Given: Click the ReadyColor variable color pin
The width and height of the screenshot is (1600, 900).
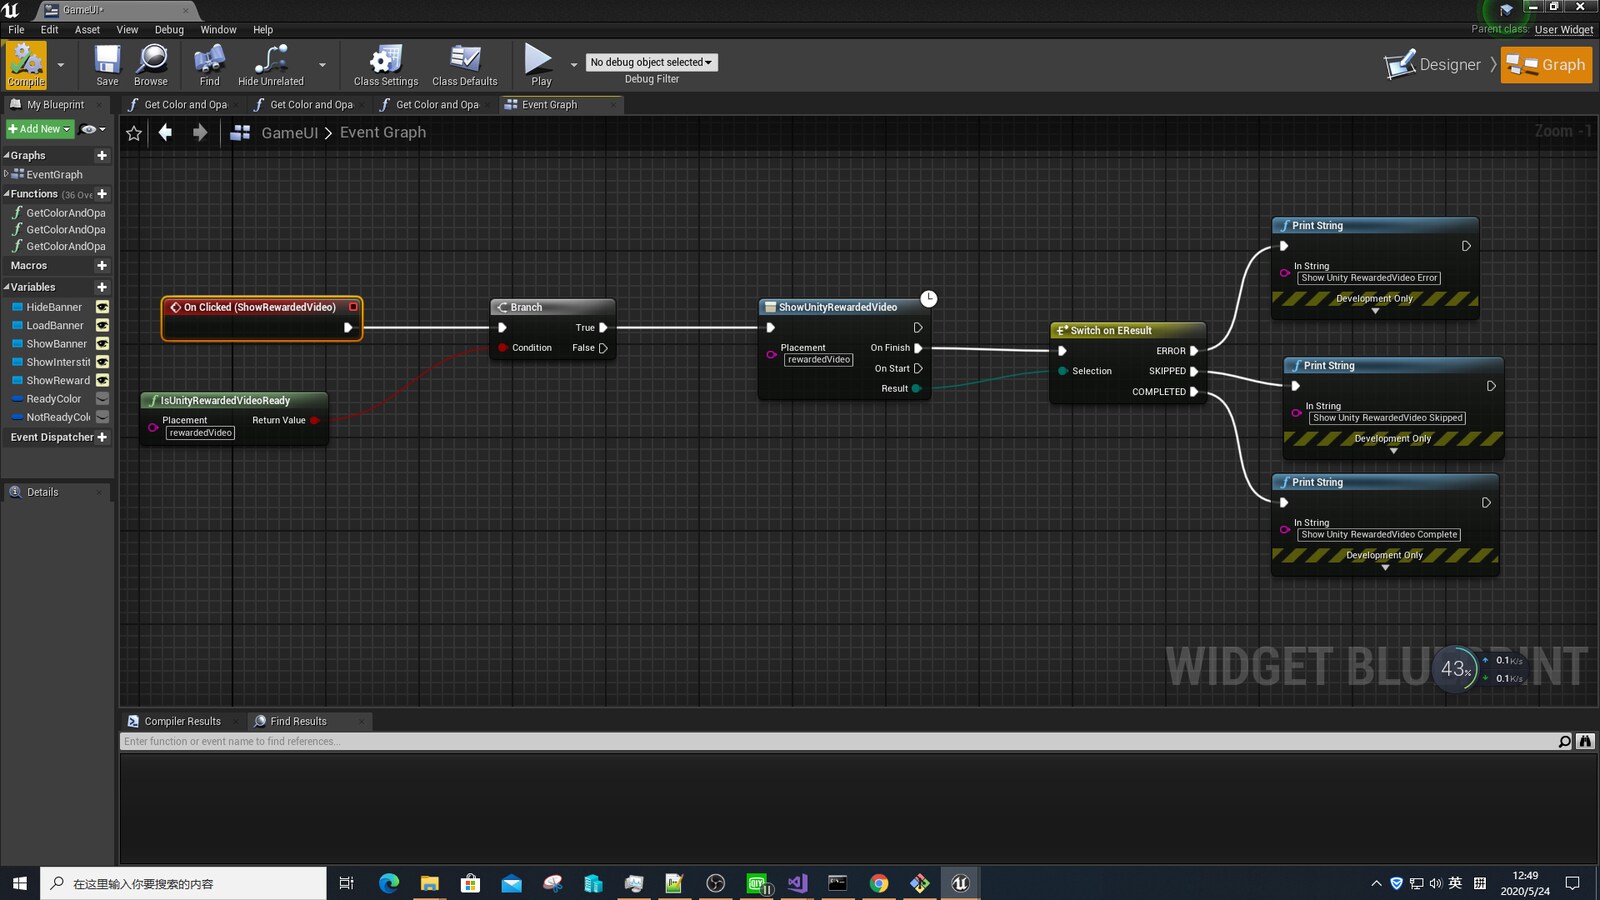Looking at the screenshot, I should click(17, 398).
